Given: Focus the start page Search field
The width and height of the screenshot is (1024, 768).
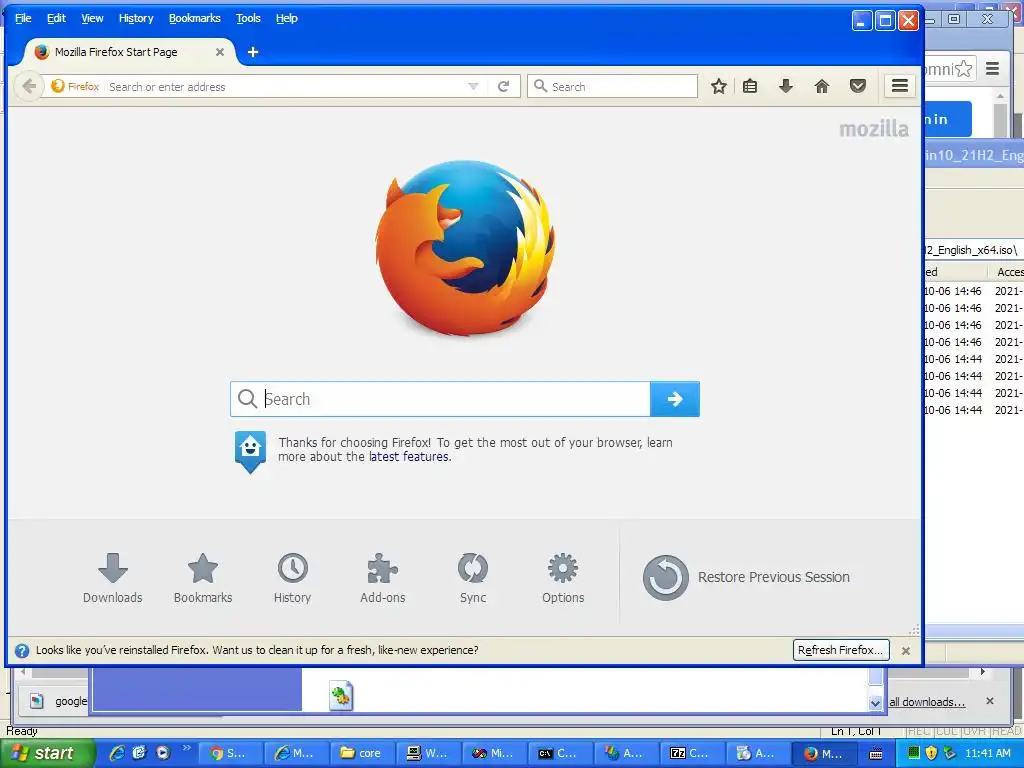Looking at the screenshot, I should (x=440, y=399).
